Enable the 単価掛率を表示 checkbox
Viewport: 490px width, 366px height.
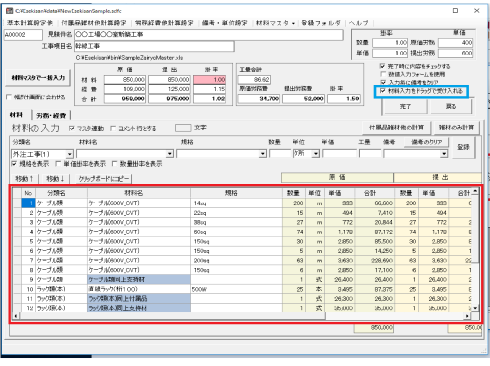click(58, 164)
